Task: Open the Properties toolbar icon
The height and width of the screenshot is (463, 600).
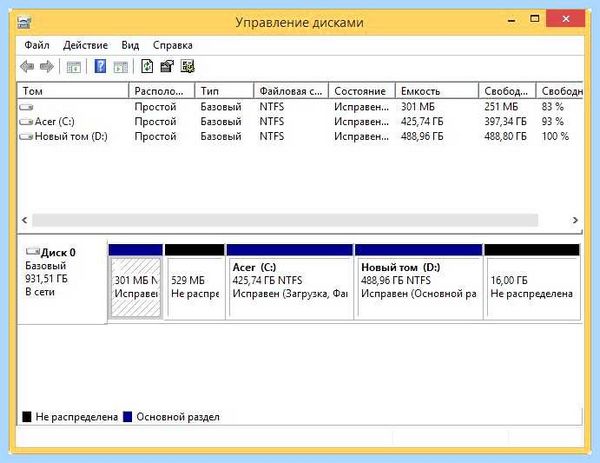Action: [x=167, y=66]
